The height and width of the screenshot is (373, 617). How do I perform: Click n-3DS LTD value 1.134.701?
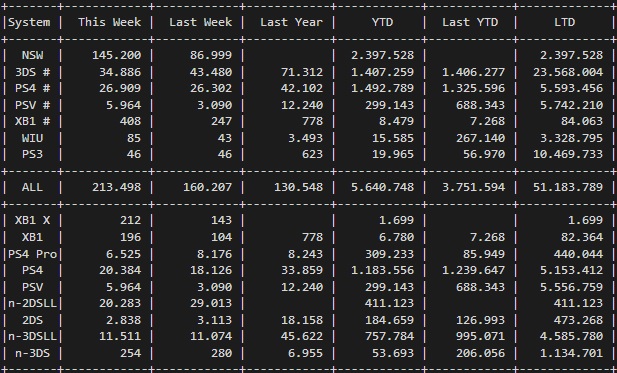(x=571, y=353)
